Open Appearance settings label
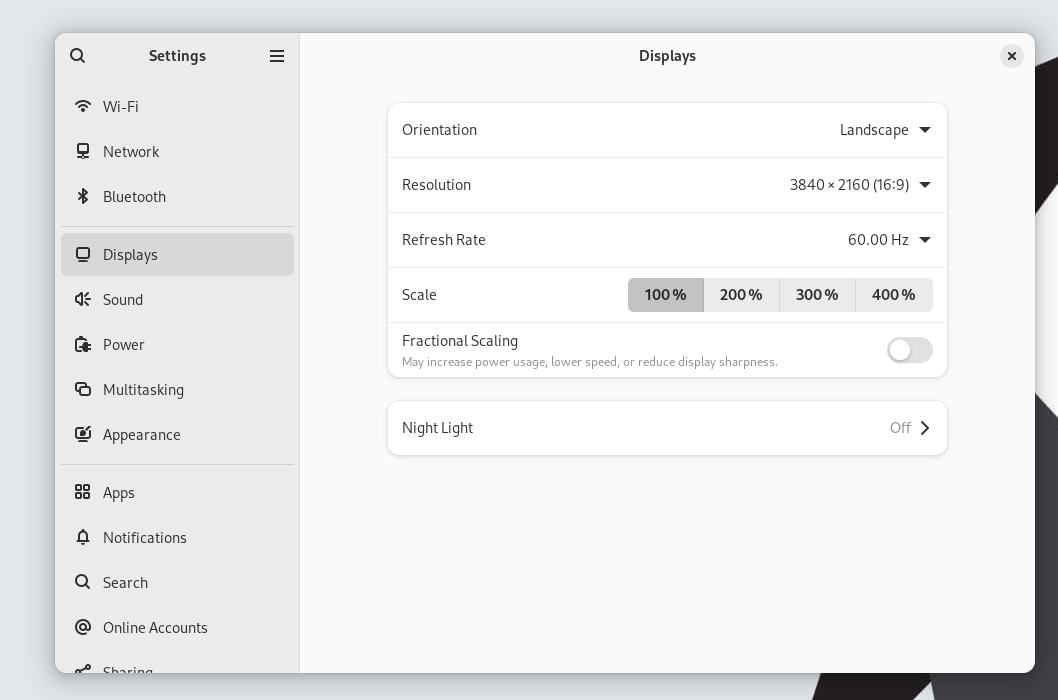This screenshot has width=1058, height=700. pyautogui.click(x=142, y=435)
